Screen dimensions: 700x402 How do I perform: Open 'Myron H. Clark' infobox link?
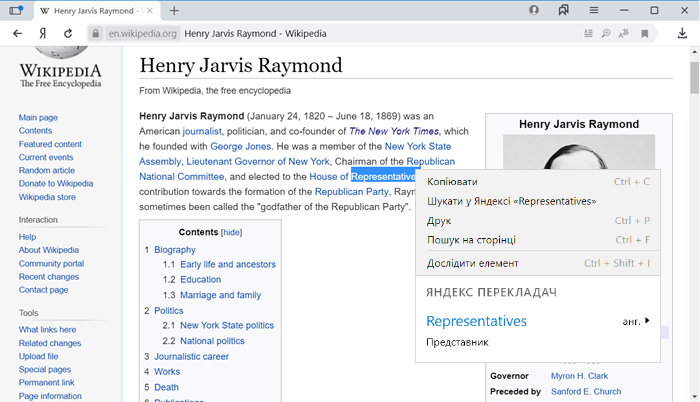[x=579, y=376]
